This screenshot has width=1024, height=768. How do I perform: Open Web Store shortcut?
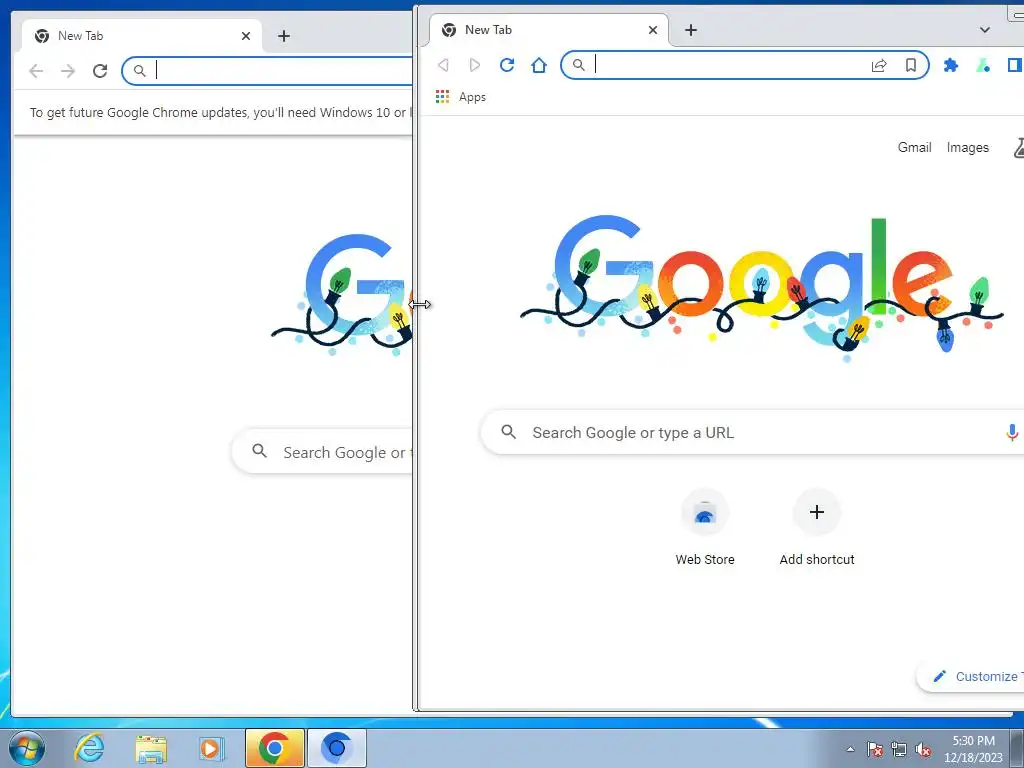coord(705,529)
